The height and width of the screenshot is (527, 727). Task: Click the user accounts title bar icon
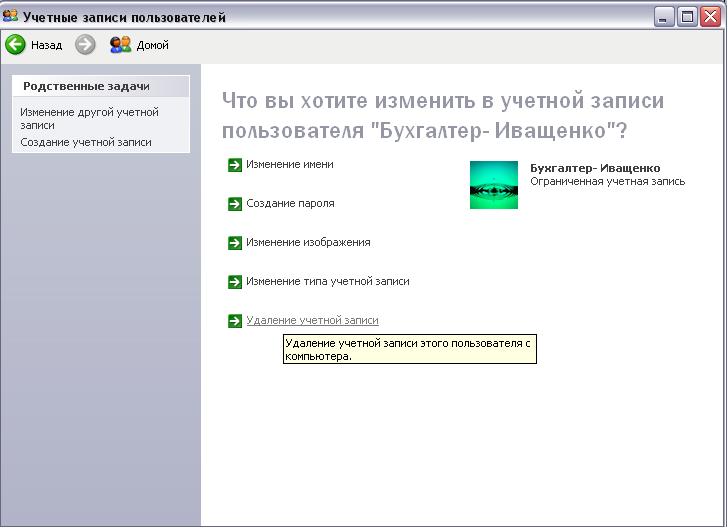tap(10, 16)
